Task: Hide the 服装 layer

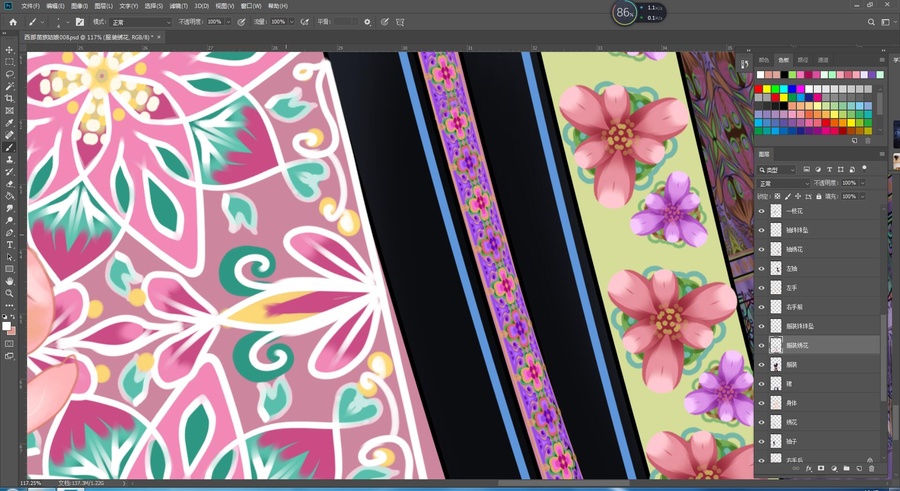Action: click(x=762, y=365)
